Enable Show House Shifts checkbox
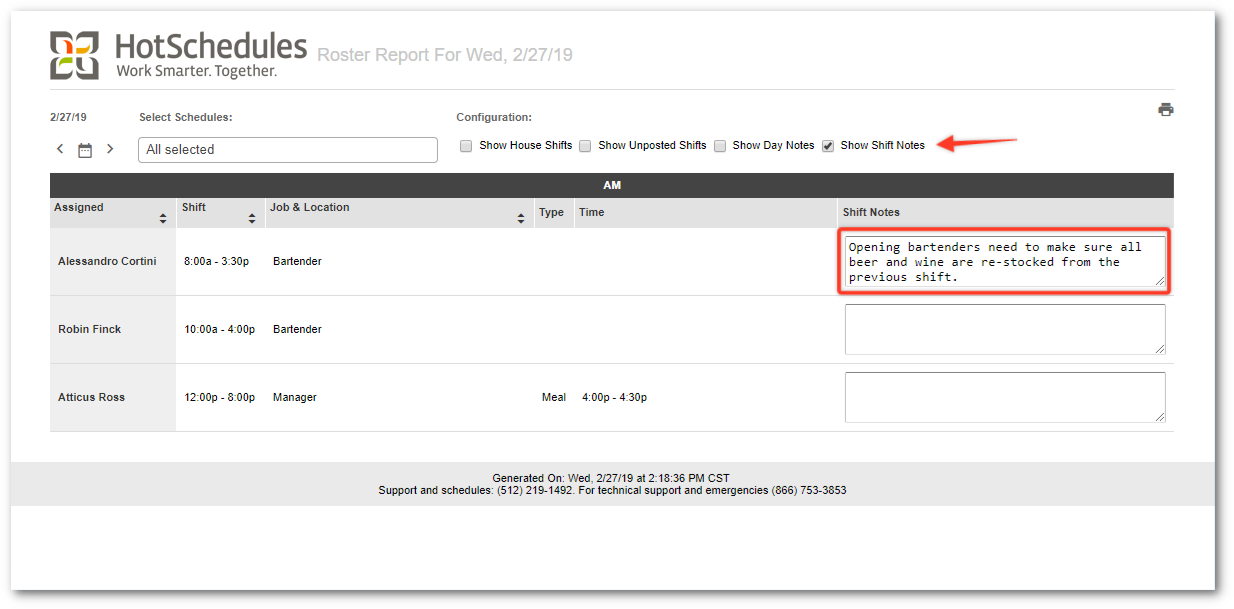This screenshot has width=1234, height=609. 466,146
